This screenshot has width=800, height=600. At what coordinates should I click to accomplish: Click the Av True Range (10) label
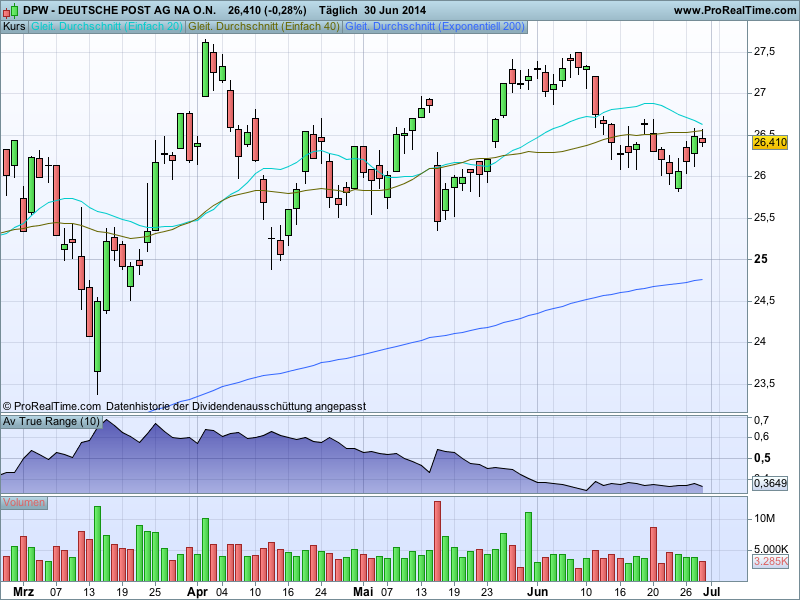[52, 421]
